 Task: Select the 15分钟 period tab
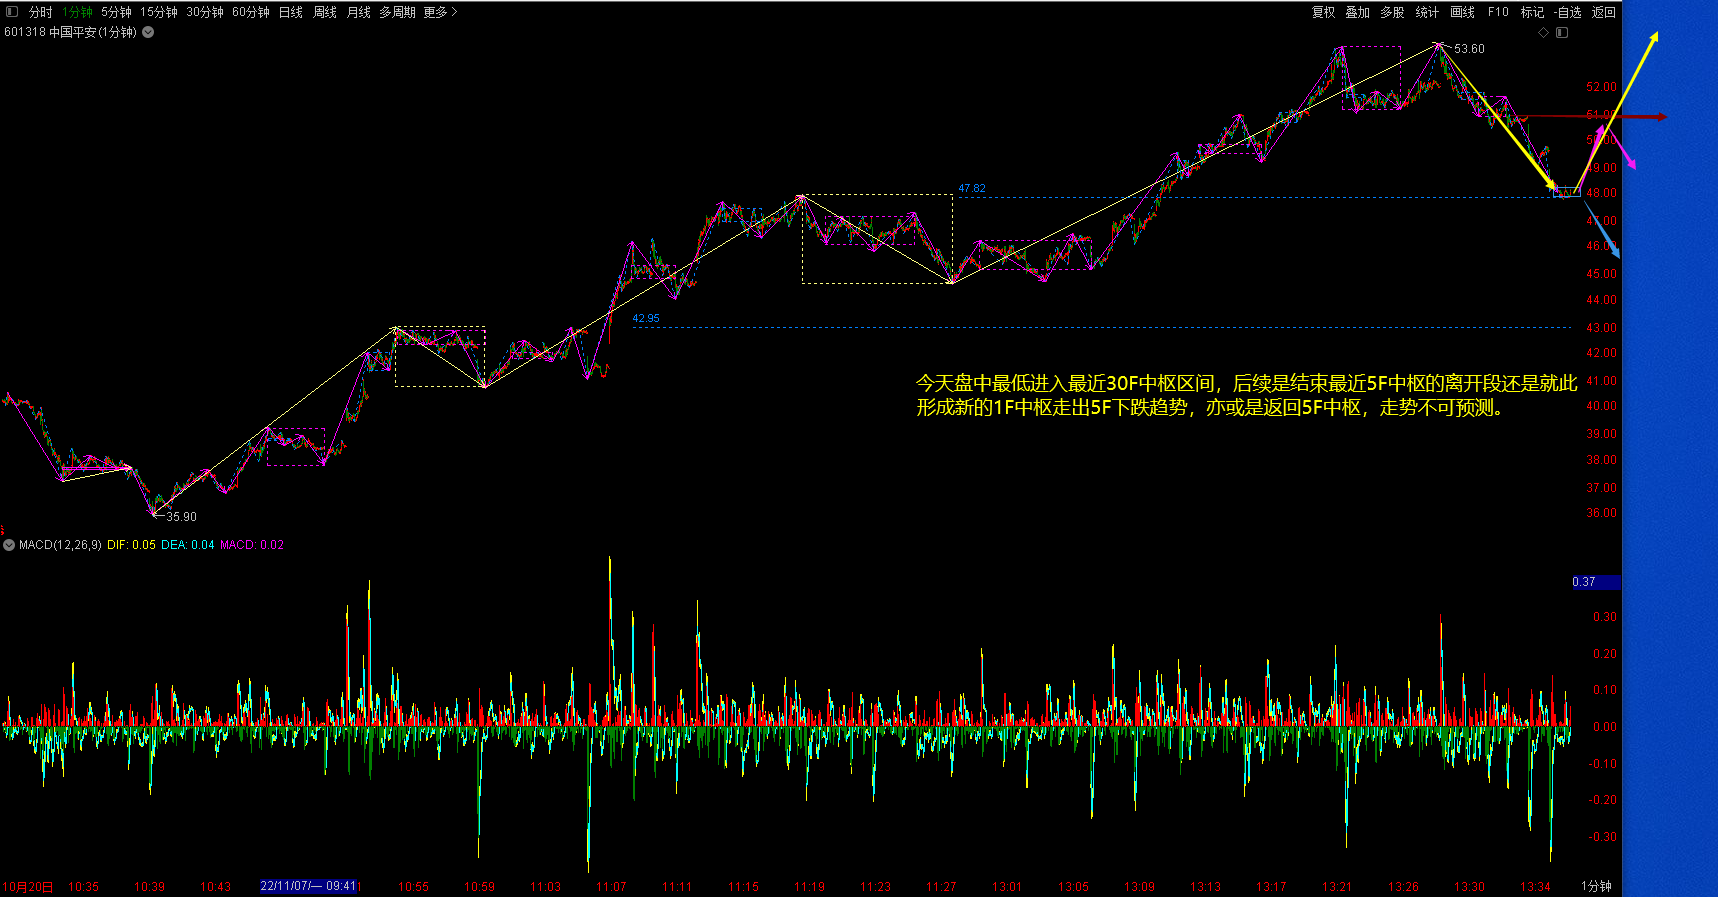point(158,12)
